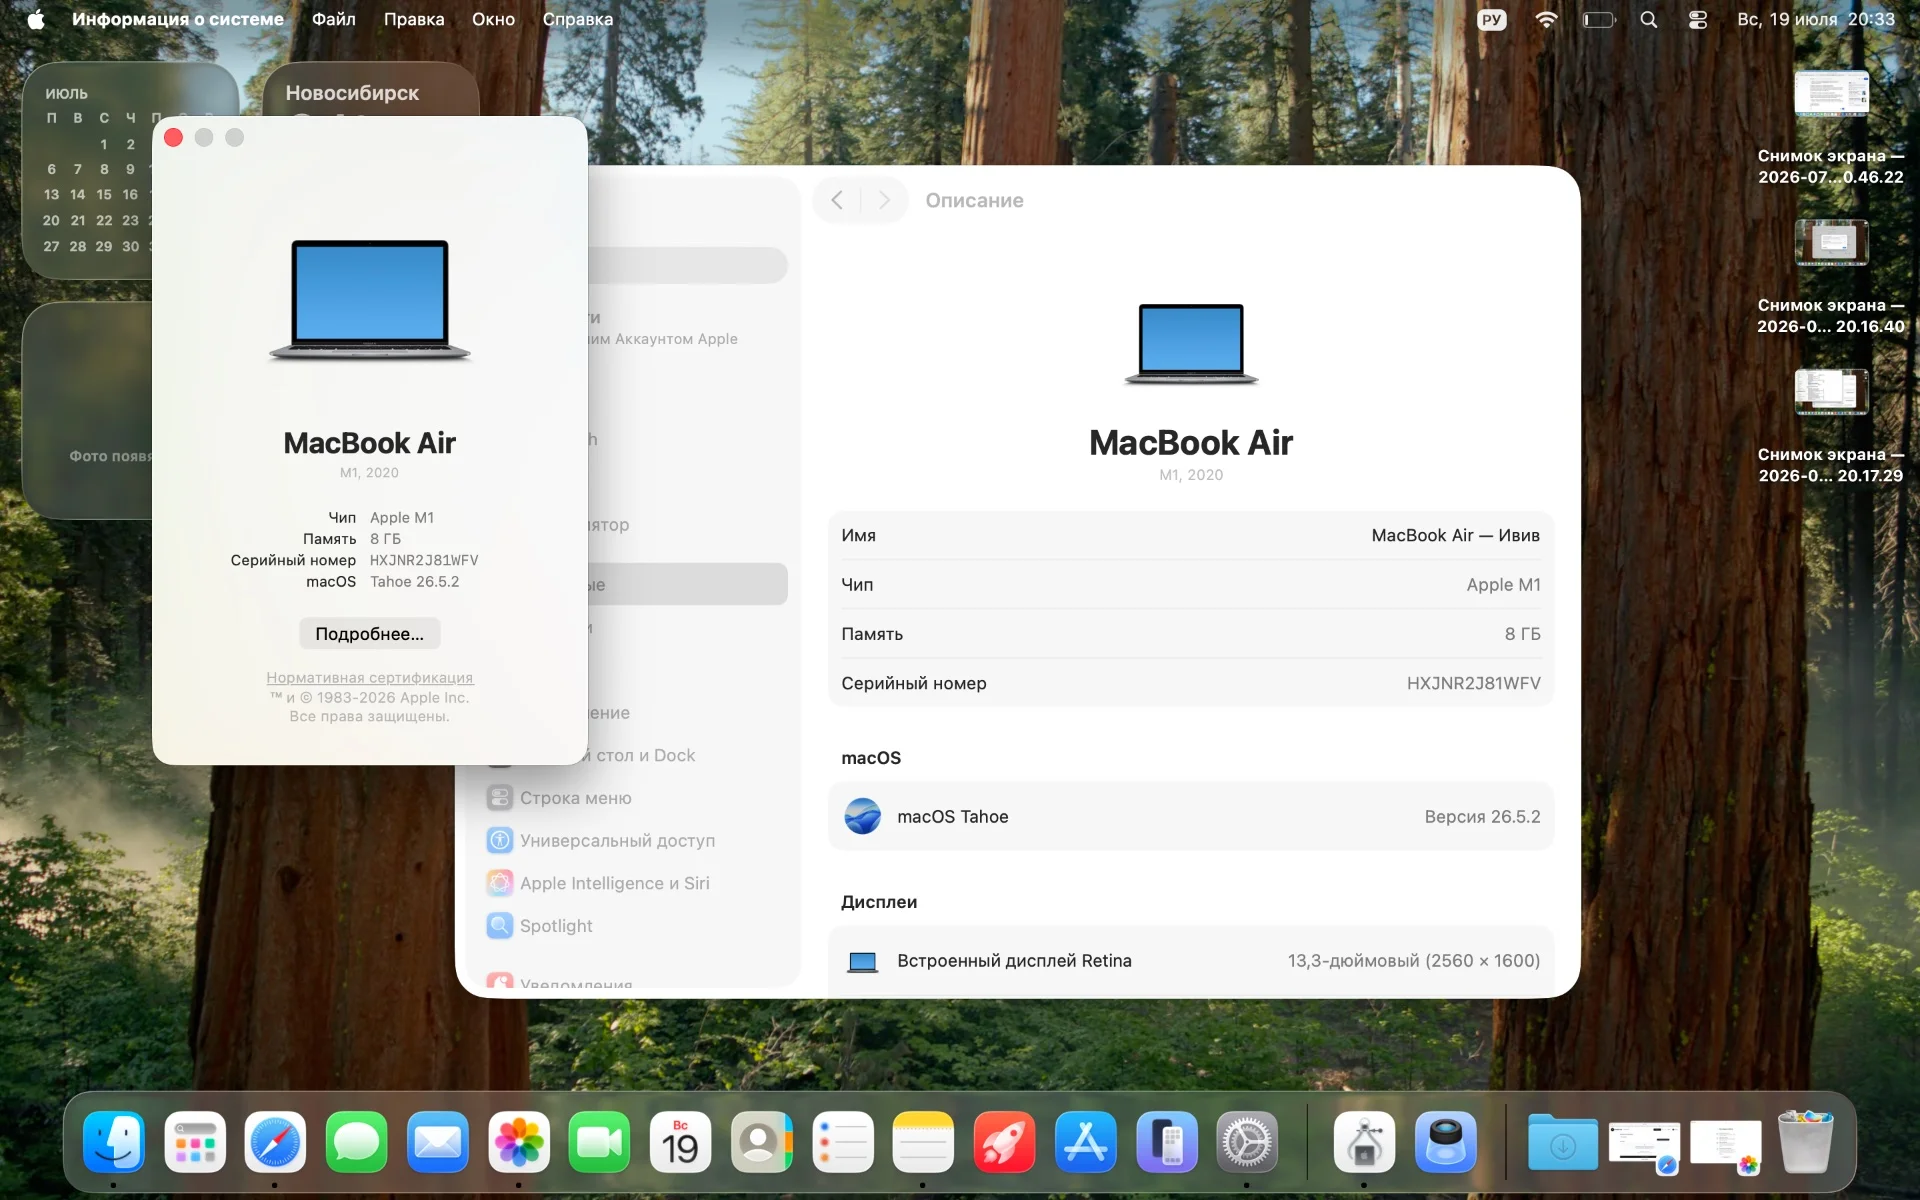The height and width of the screenshot is (1200, 1920).
Task: Click Встроенный дисплей Retina row
Action: (x=1191, y=960)
